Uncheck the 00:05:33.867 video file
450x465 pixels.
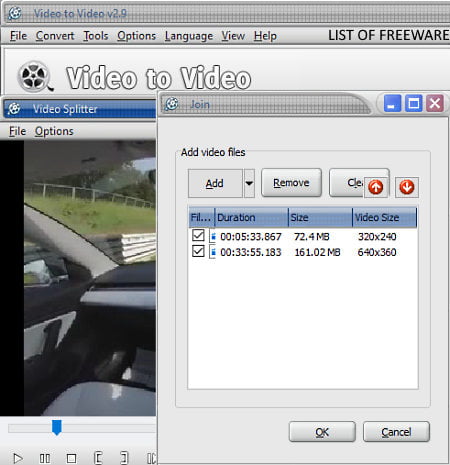click(198, 235)
